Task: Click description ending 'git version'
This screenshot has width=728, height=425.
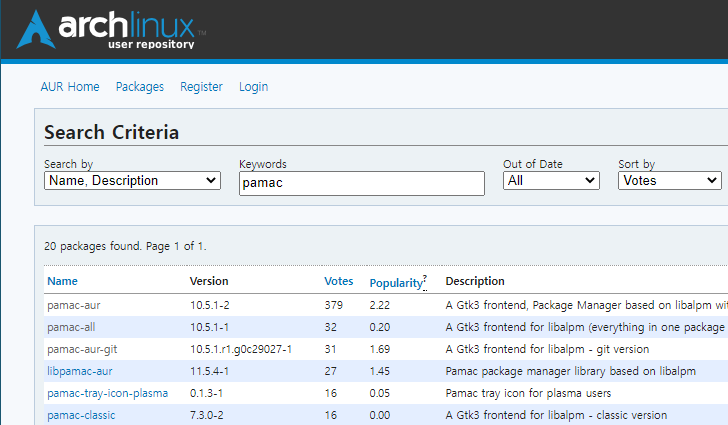Action: click(547, 349)
